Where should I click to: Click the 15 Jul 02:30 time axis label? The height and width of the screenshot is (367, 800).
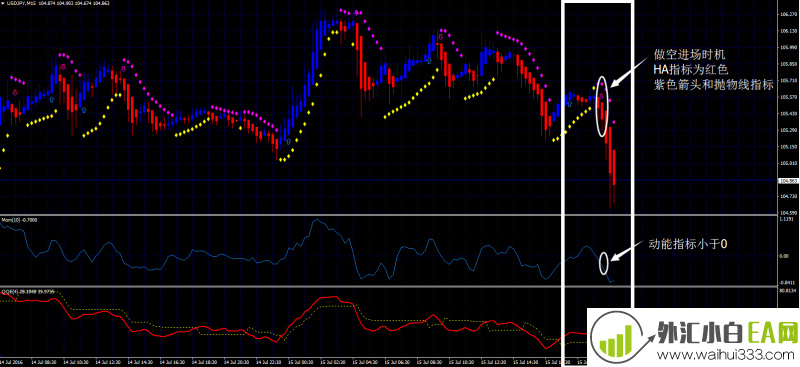click(333, 362)
